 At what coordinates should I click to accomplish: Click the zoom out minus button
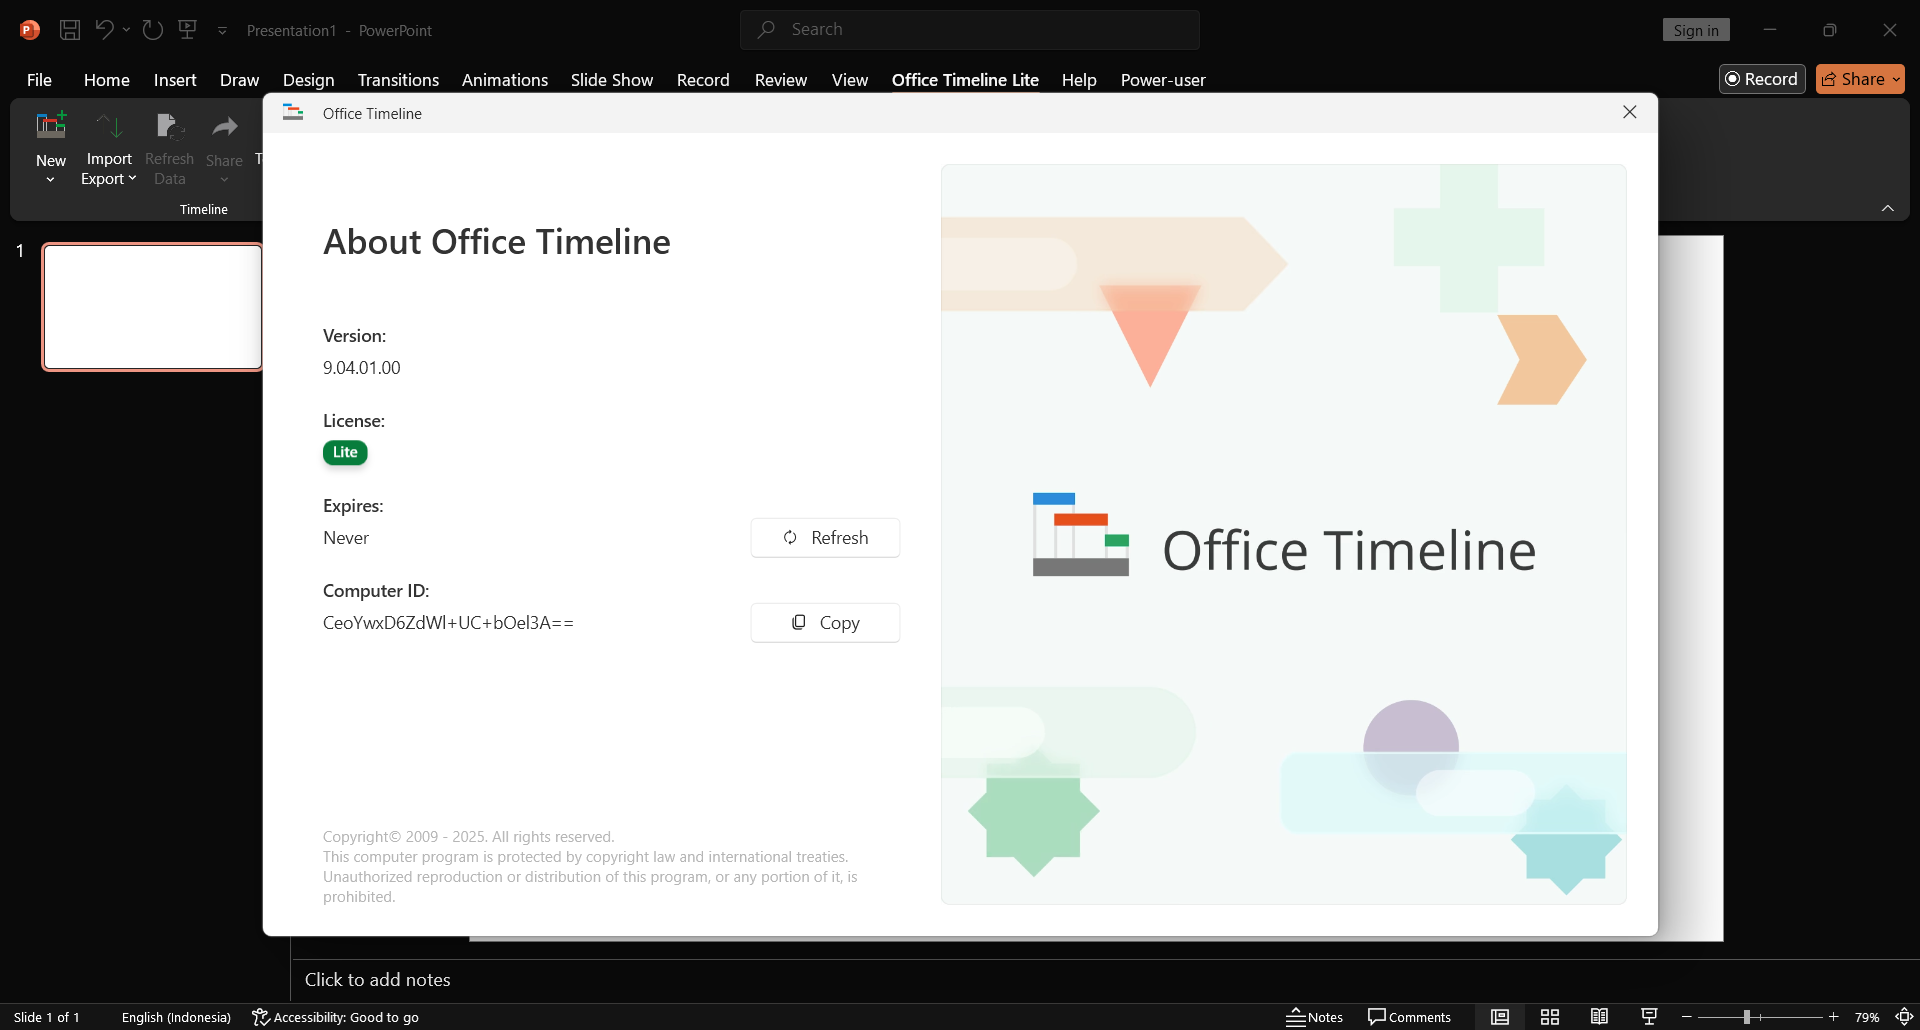1687,1017
